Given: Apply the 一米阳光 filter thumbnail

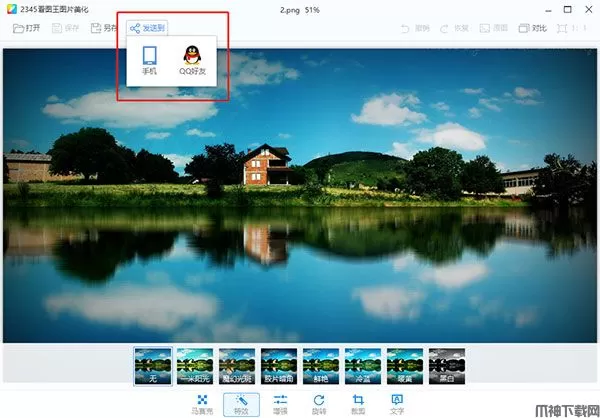Looking at the screenshot, I should pos(194,367).
